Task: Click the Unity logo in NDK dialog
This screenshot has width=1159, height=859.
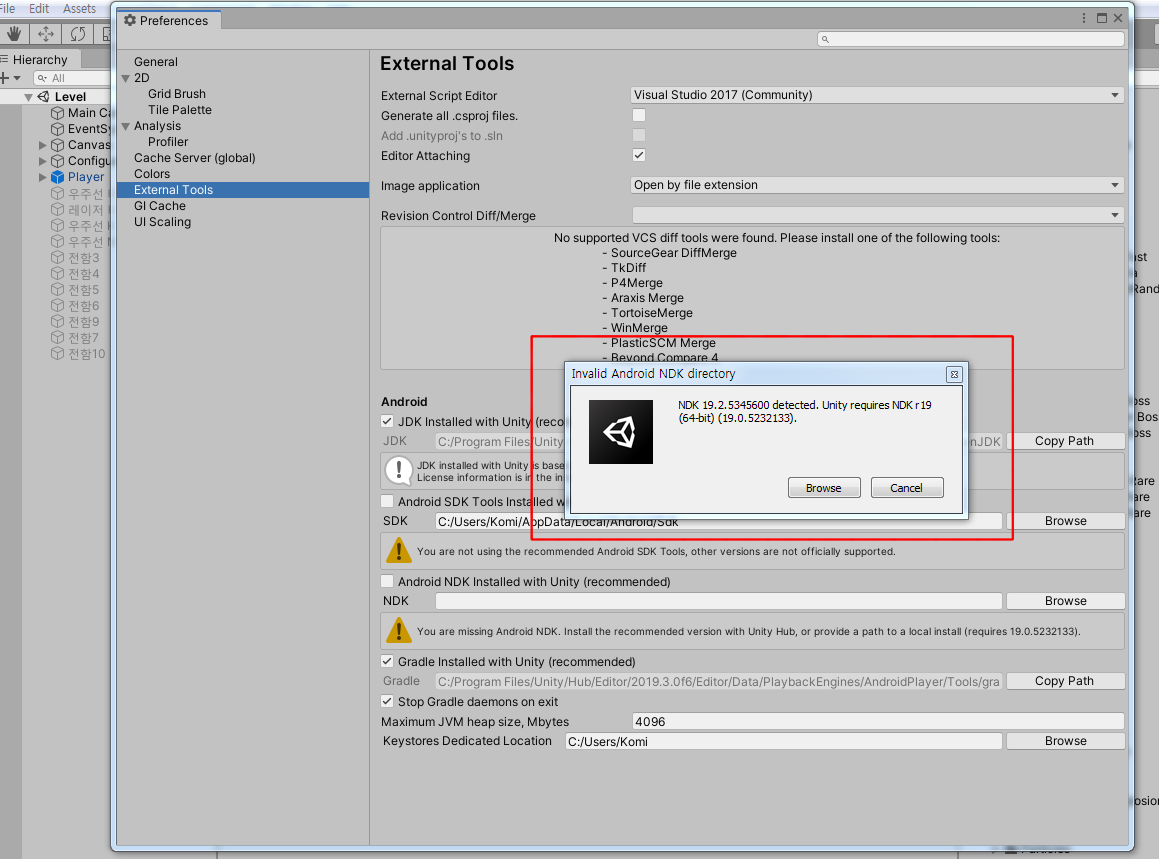Action: pos(621,432)
